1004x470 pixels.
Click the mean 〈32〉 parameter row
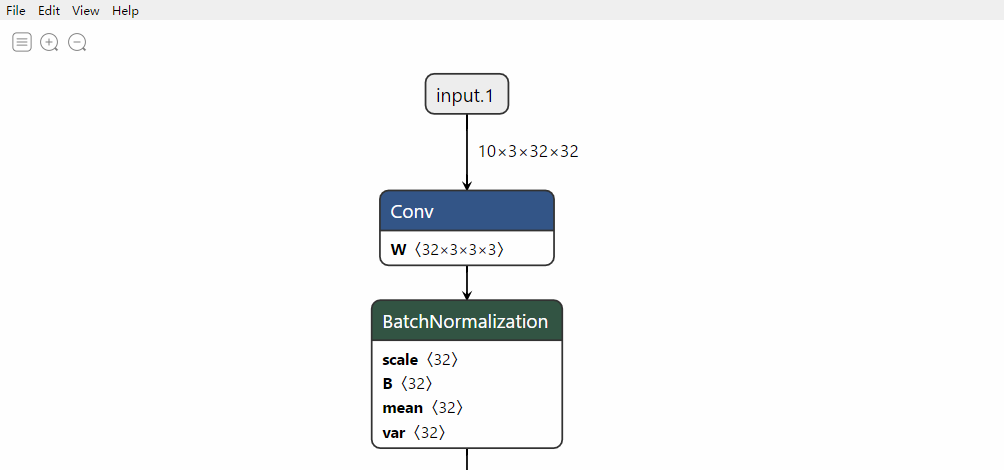[467, 408]
